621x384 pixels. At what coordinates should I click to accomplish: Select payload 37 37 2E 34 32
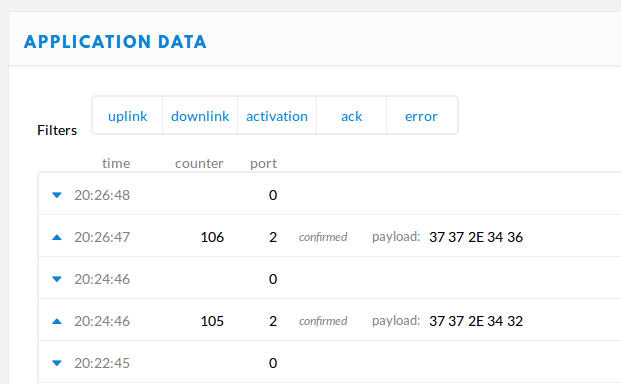tap(476, 321)
